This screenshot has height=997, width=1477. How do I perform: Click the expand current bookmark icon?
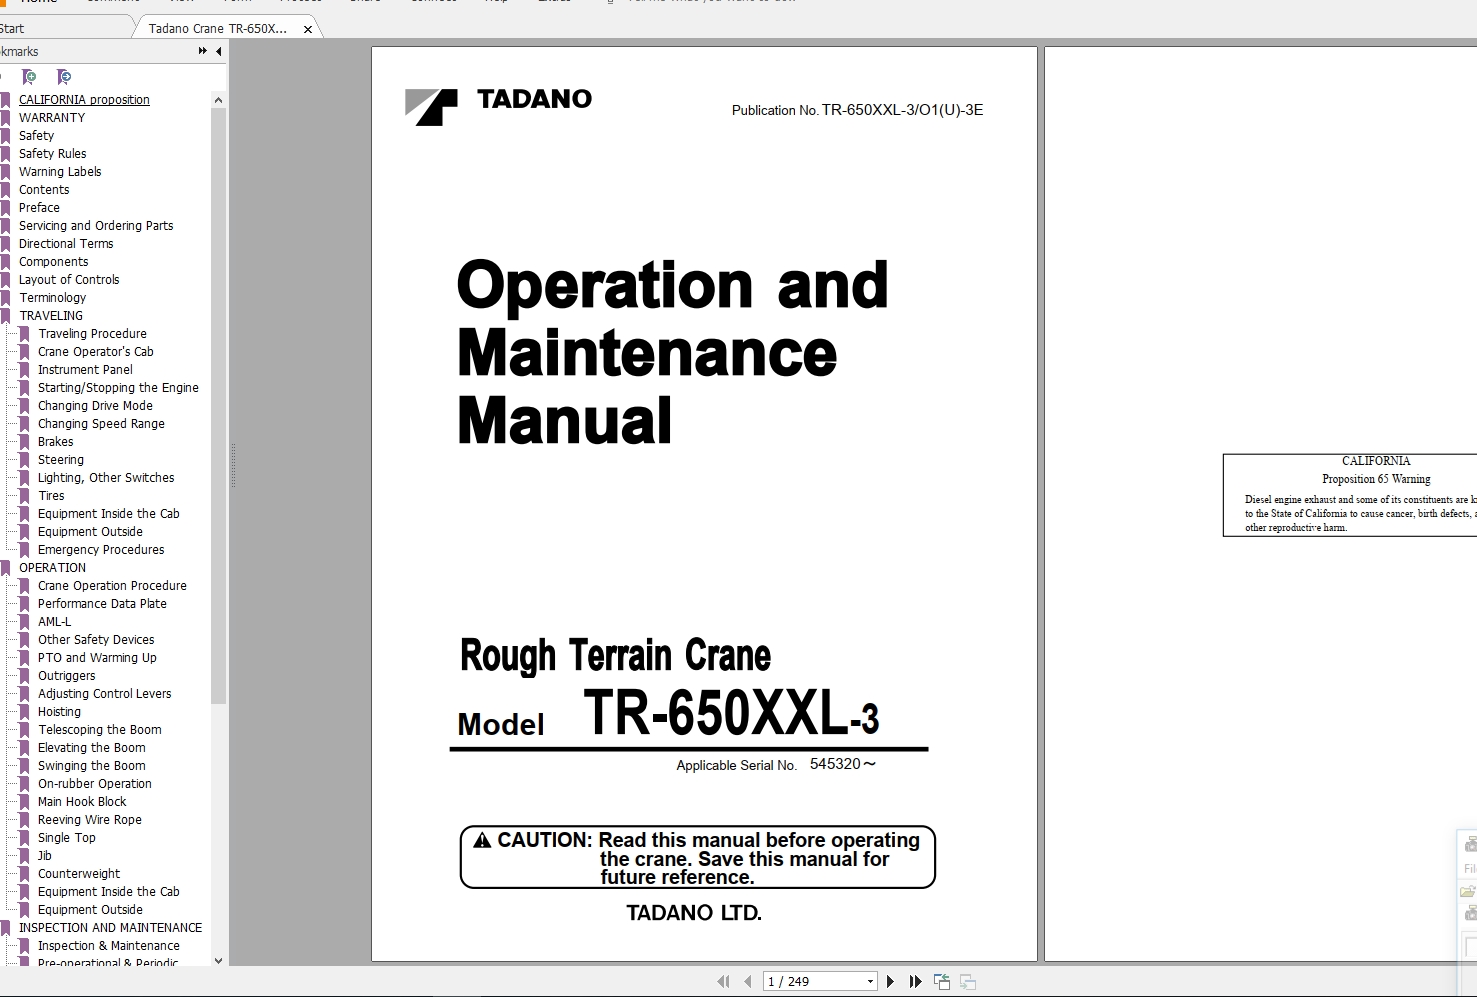pos(64,76)
